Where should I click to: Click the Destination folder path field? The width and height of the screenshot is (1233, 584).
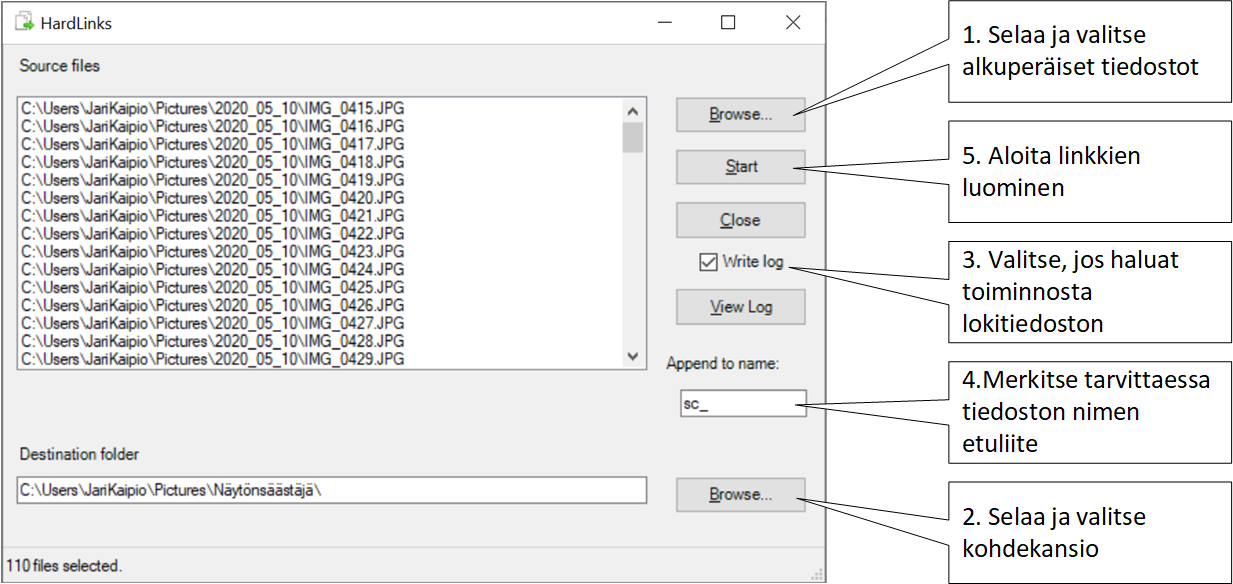(331, 491)
